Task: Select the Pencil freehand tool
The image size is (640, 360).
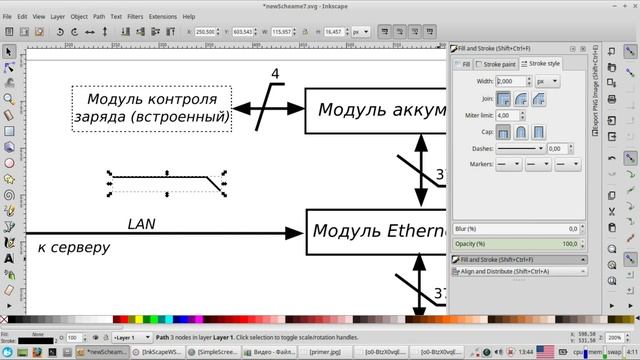Action: click(9, 211)
